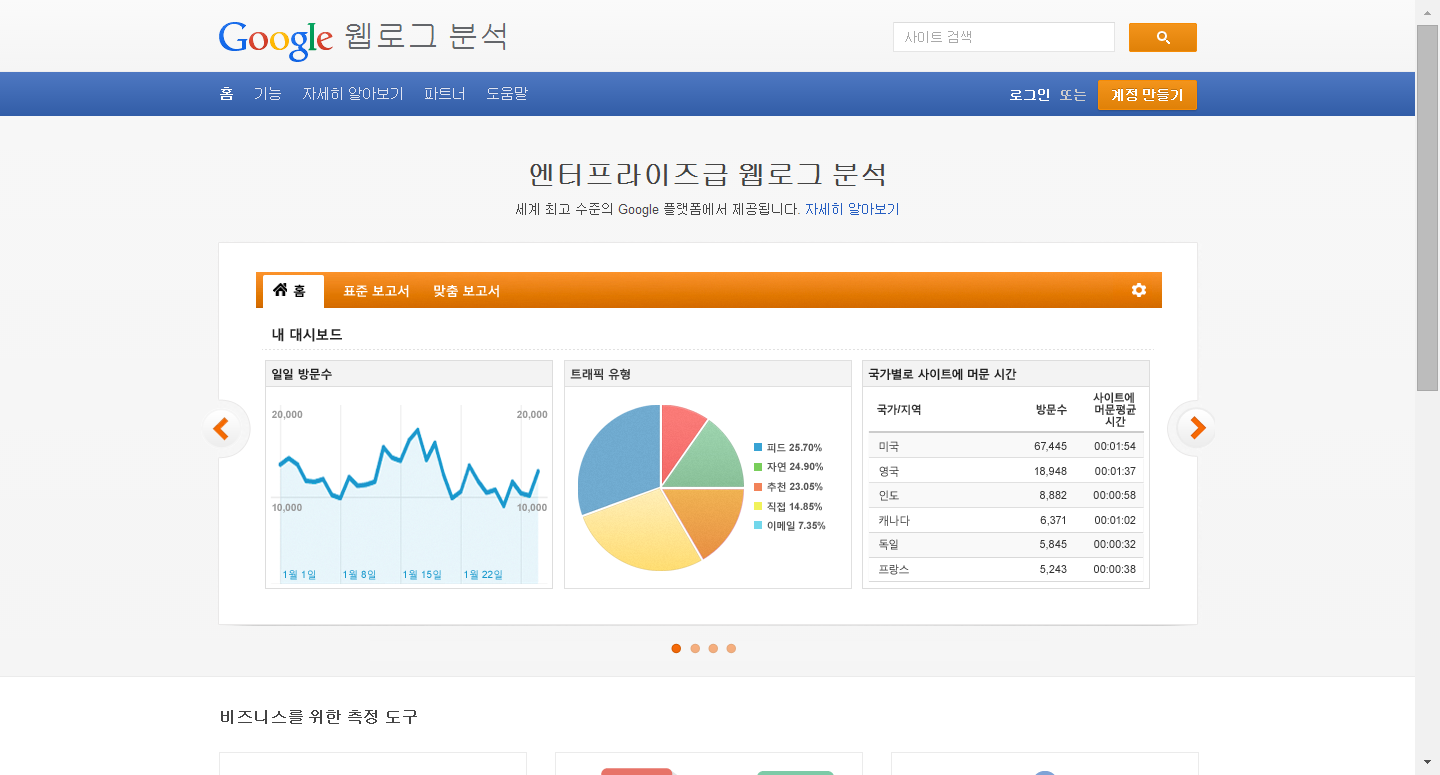This screenshot has height=775, width=1440.
Task: Click the 로그인 link
Action: (x=1029, y=95)
